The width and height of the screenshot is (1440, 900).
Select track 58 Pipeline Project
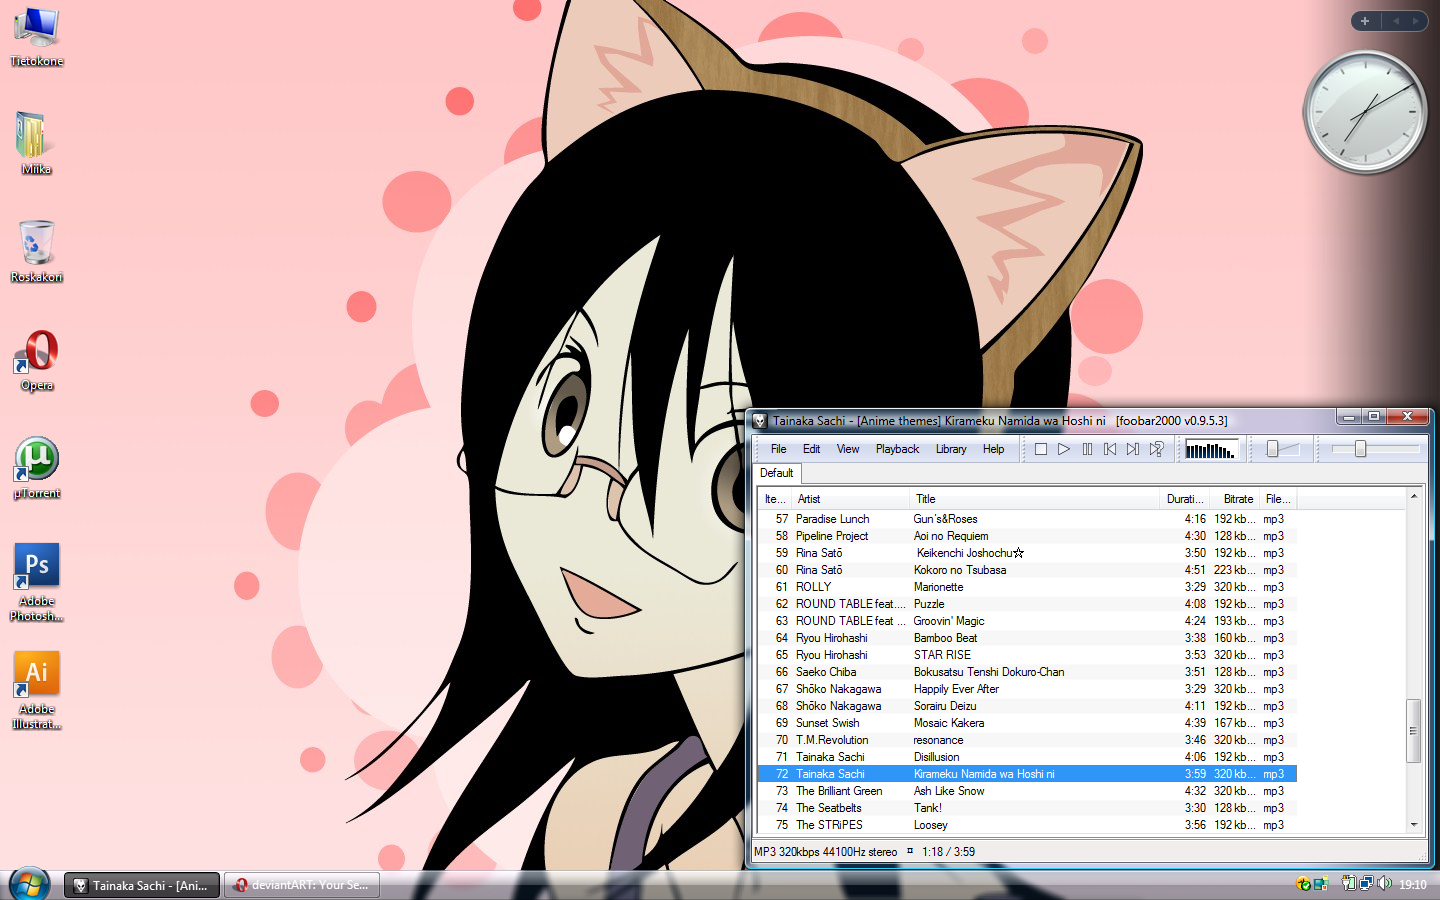click(1028, 536)
